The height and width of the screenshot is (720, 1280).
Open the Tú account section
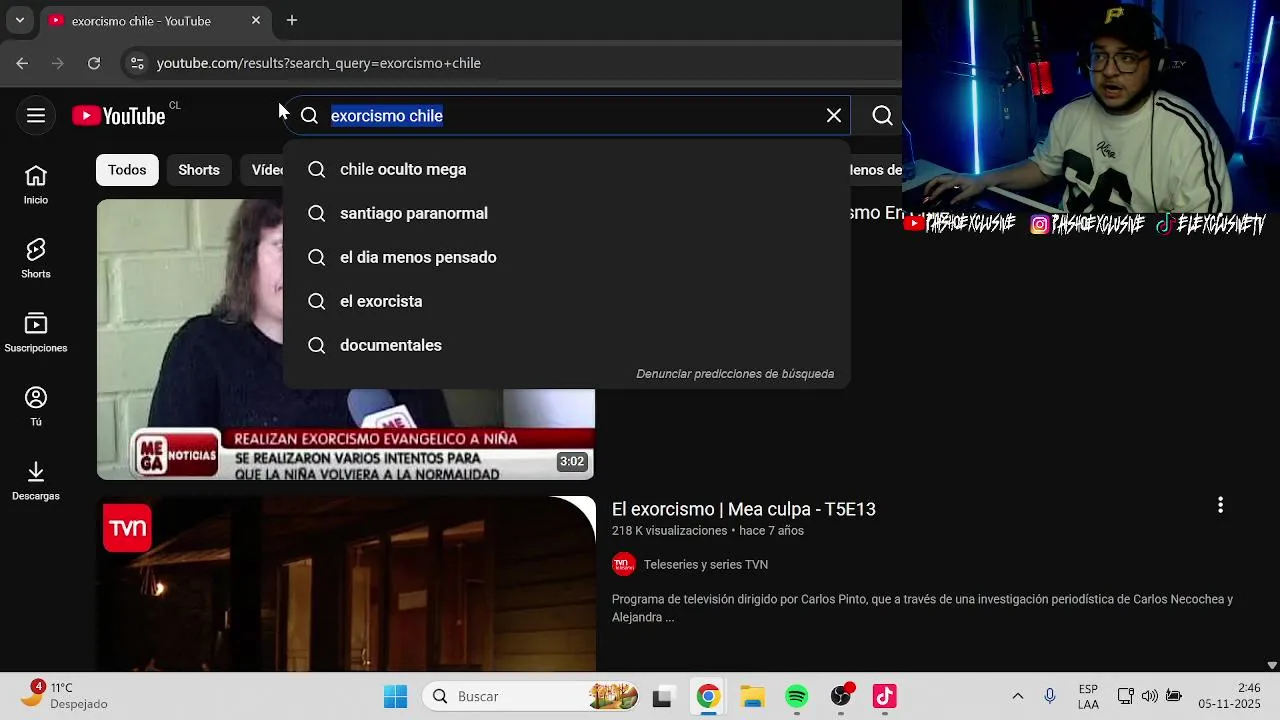[36, 407]
